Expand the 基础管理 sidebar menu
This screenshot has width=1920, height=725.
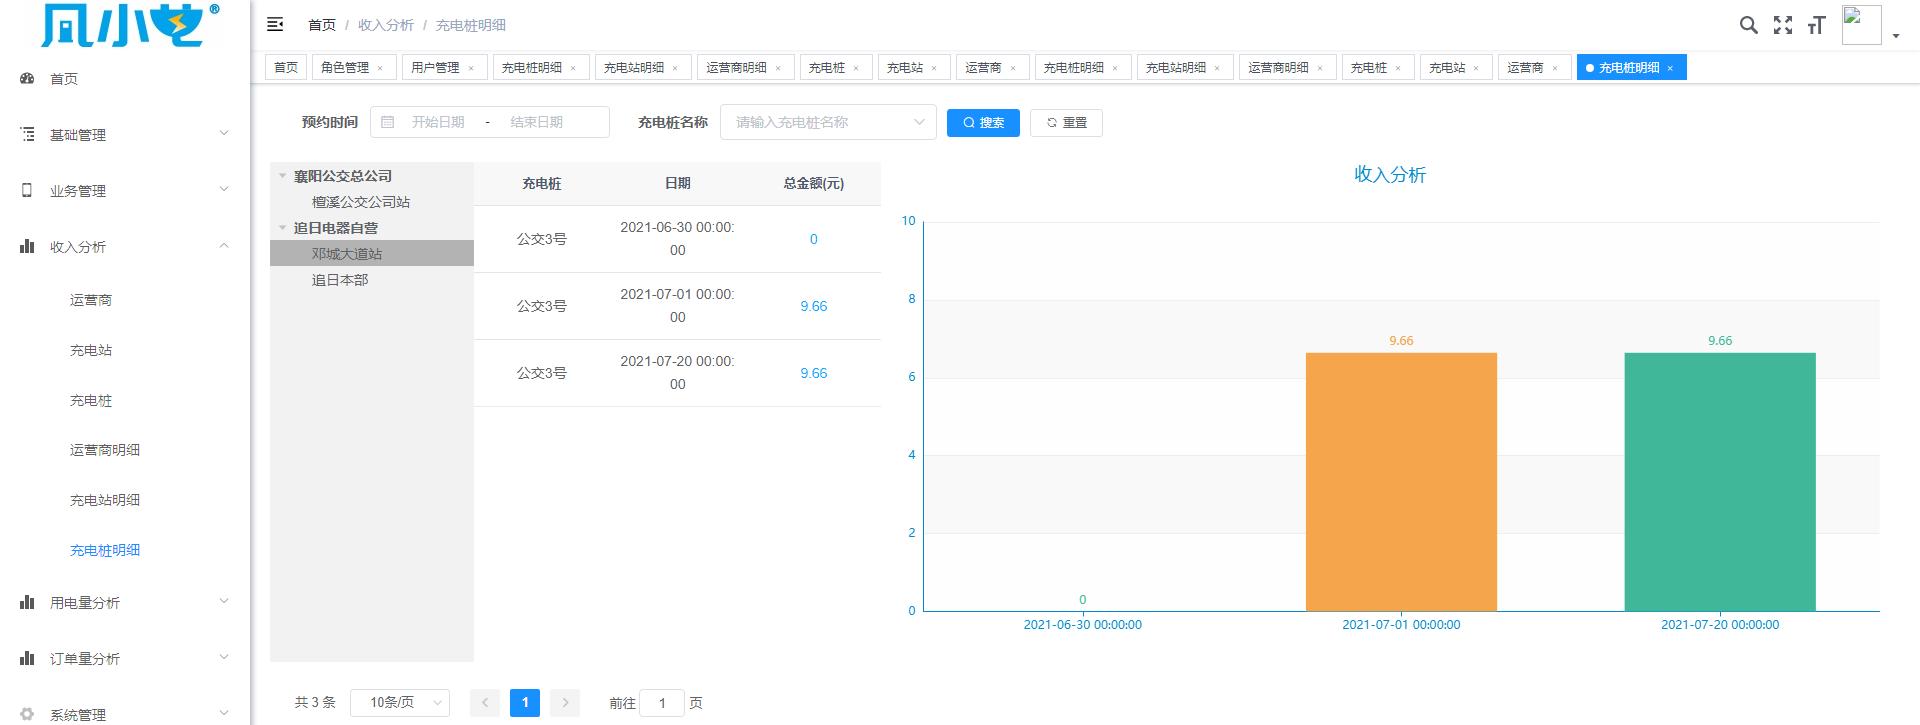pyautogui.click(x=124, y=135)
